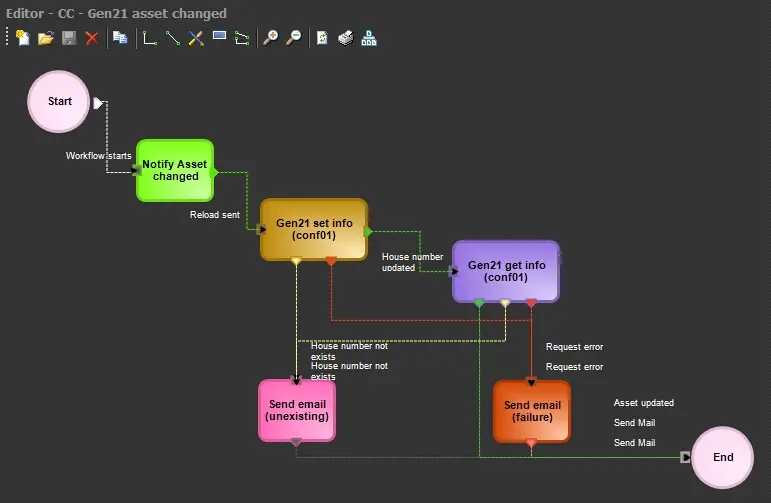
Task: Select the pink Send email (unexisting) node
Action: click(297, 410)
